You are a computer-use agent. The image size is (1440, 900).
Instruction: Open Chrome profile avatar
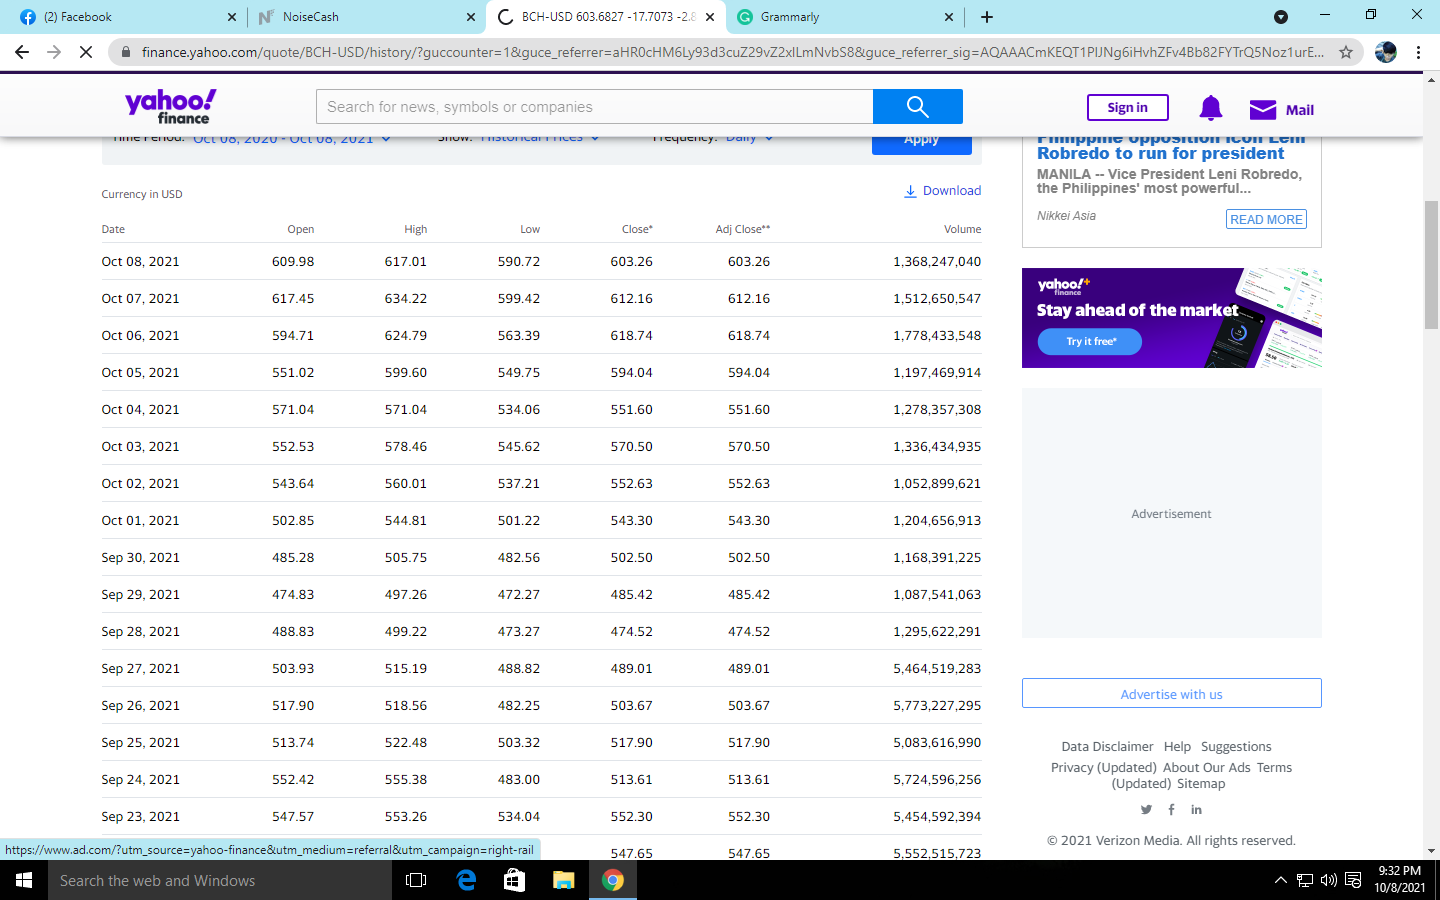click(1386, 52)
